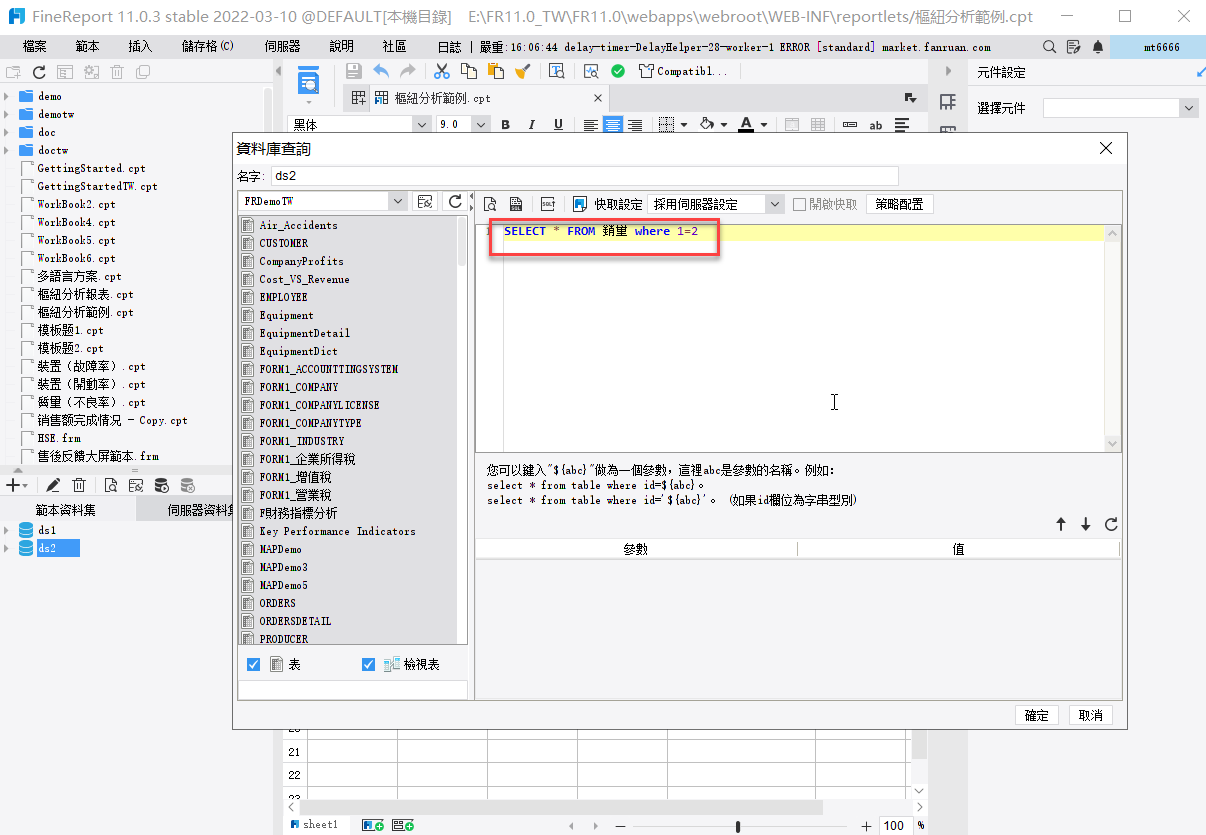Click the move parameter up arrow
1206x835 pixels.
[x=1061, y=524]
